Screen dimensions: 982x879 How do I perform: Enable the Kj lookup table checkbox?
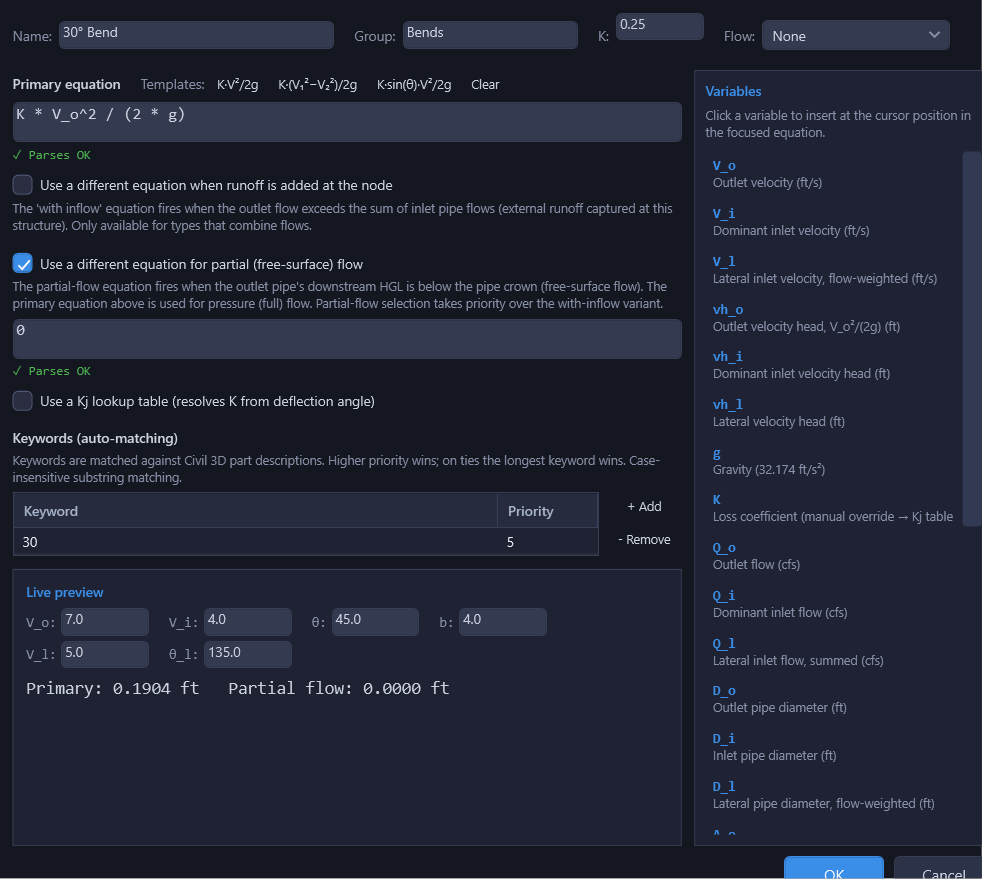[x=23, y=401]
